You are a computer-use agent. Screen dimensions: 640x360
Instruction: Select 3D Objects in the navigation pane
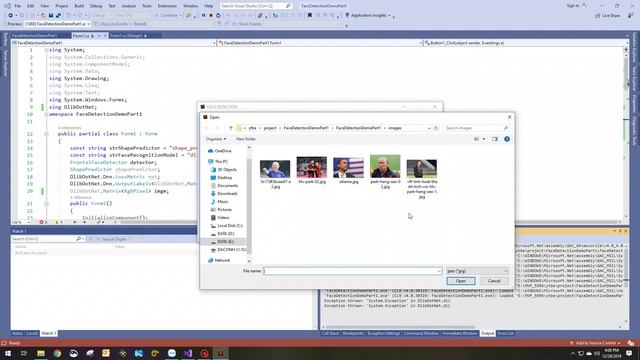coord(224,169)
